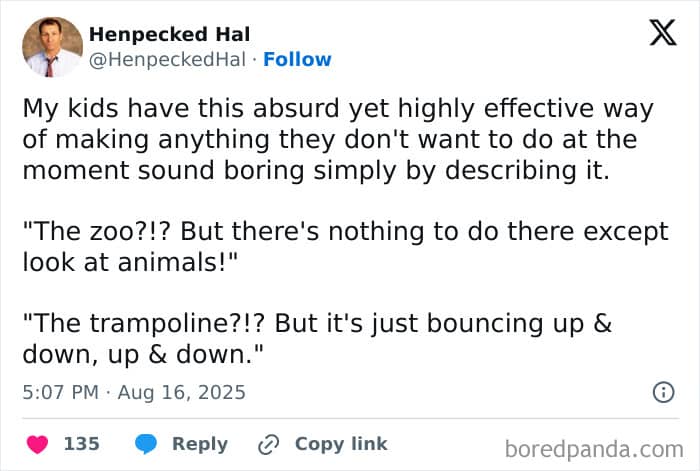This screenshot has width=700, height=471.
Task: Open the Henpecked Hal display name
Action: click(170, 34)
